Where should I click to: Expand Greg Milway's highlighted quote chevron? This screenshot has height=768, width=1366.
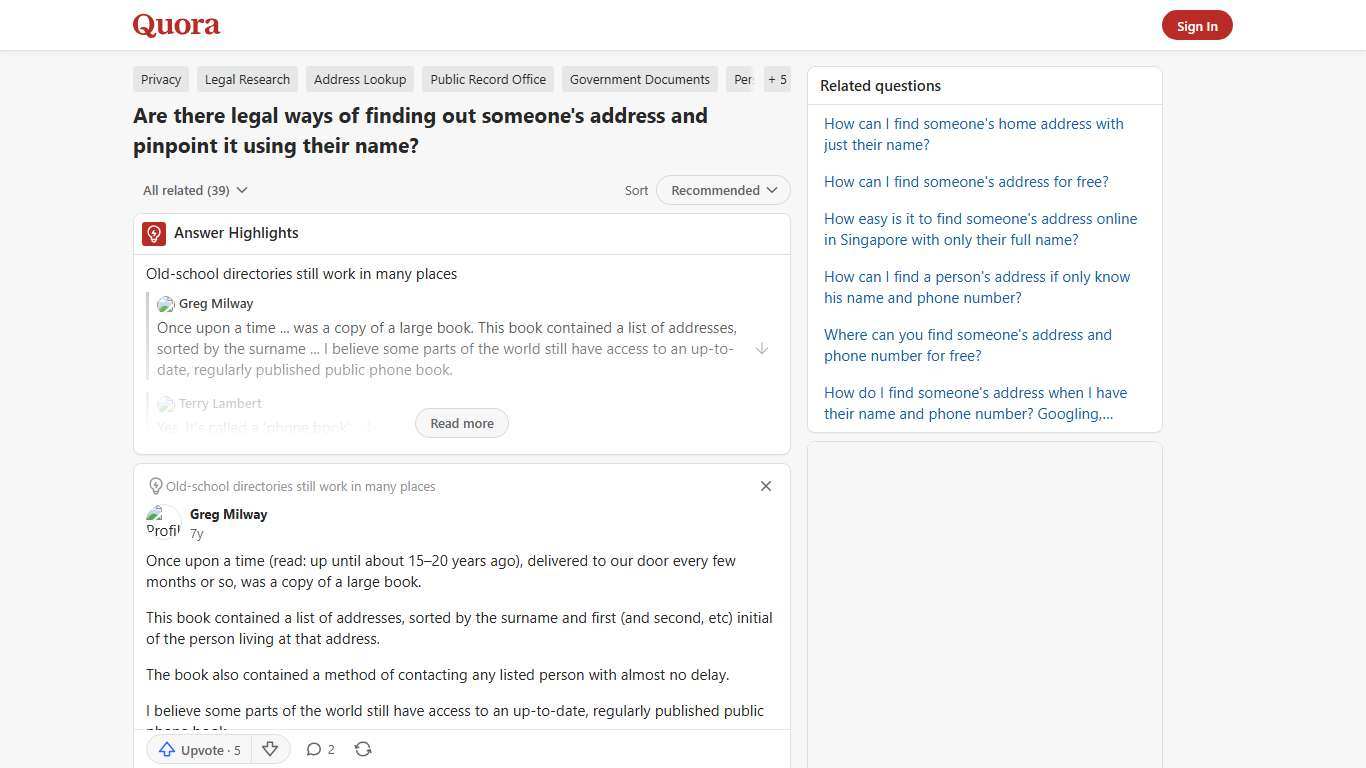tap(762, 348)
